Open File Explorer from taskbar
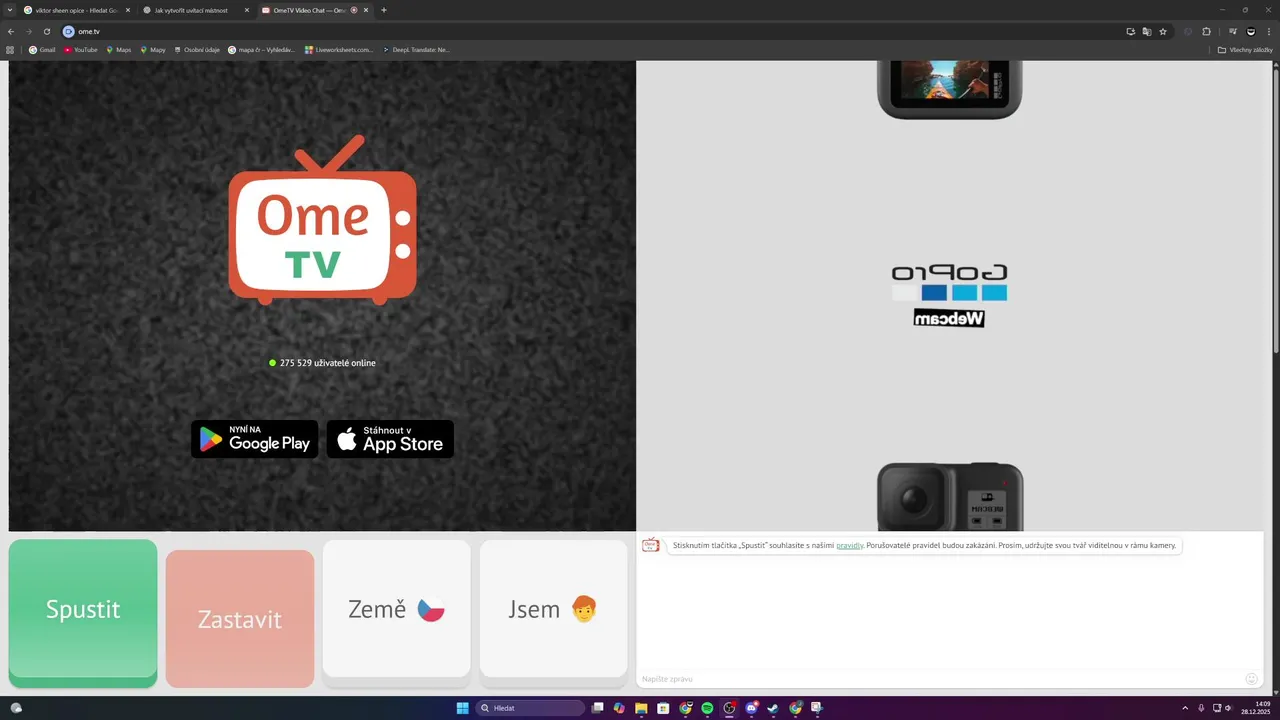Image resolution: width=1280 pixels, height=720 pixels. [641, 708]
